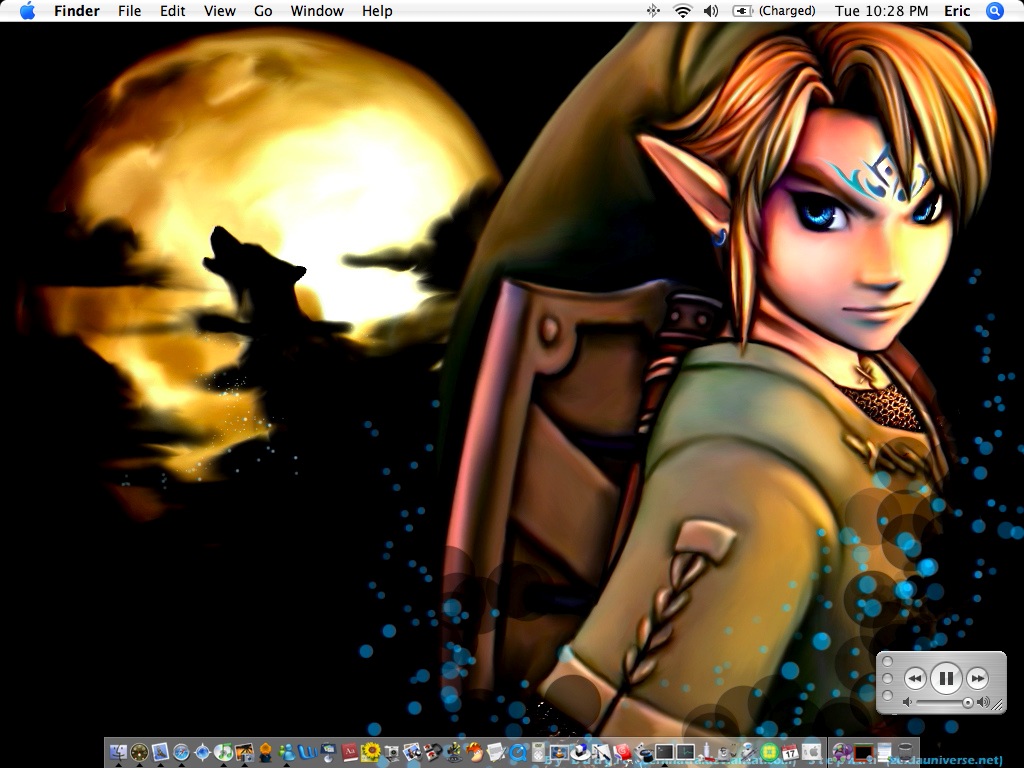This screenshot has width=1024, height=768.
Task: Launch Adium orange duck icon
Action: tap(265, 752)
